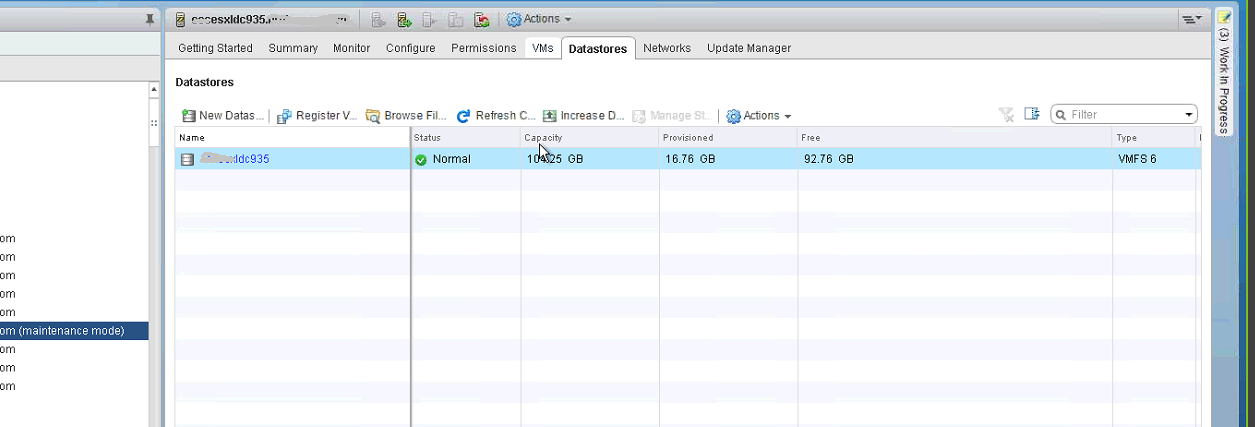Switch to the Getting Started tab
Viewport: 1255px width, 427px height.
[x=215, y=48]
